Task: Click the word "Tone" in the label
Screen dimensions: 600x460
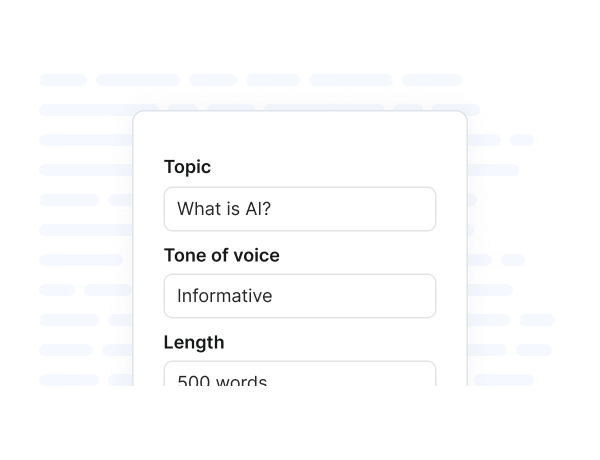Action: pos(184,255)
